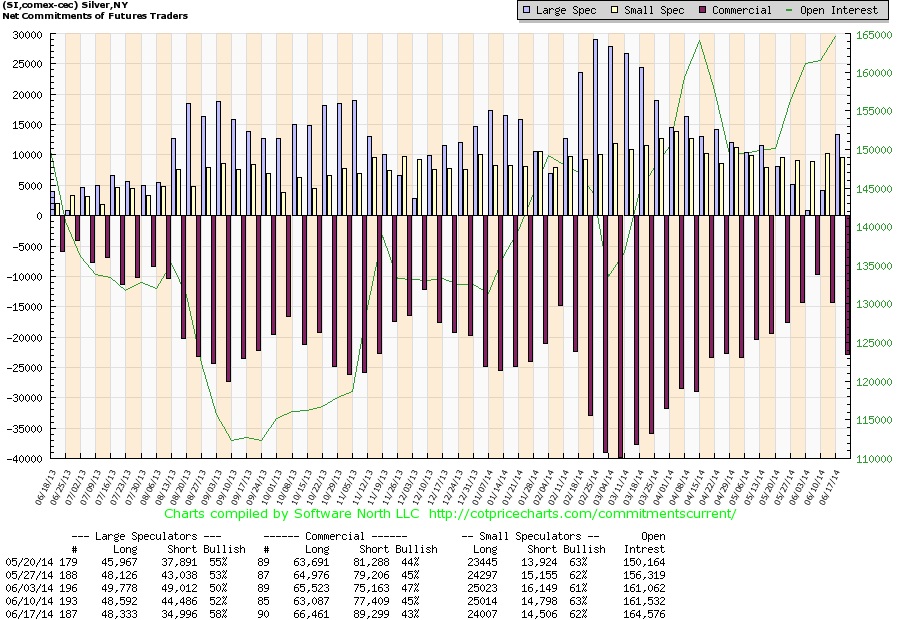Click the Large Spec legend color swatch
Image resolution: width=900 pixels, height=620 pixels.
point(526,10)
